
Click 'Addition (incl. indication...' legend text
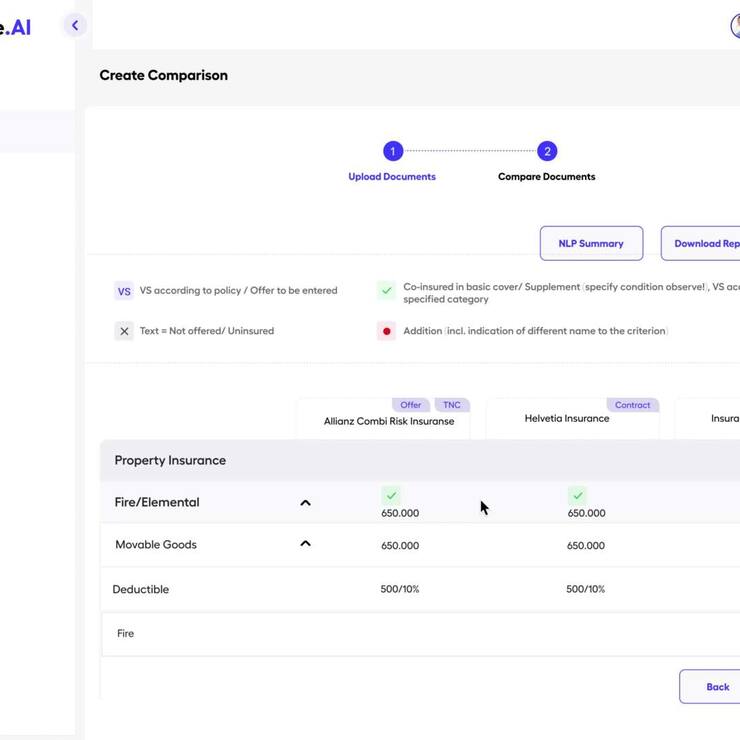coord(536,331)
